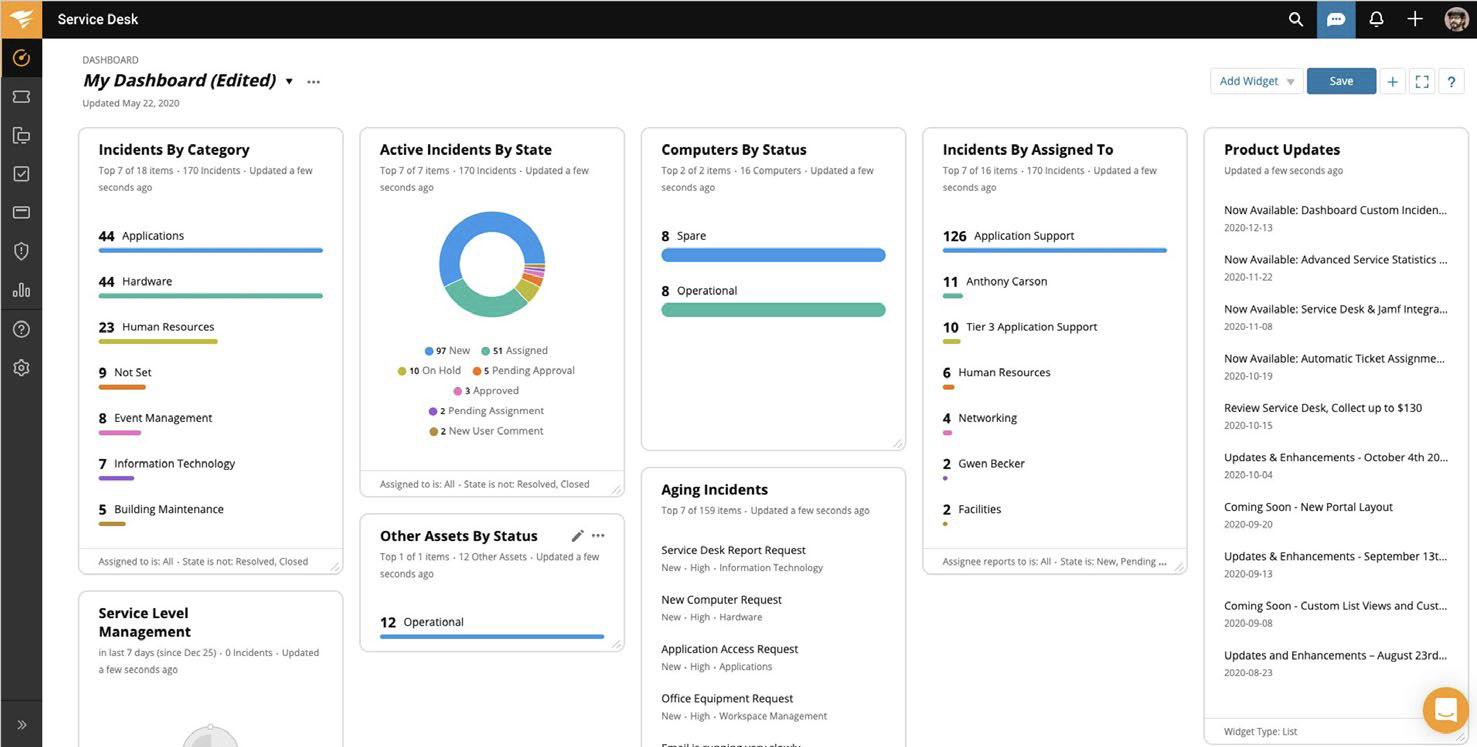Open the Service Desk Report Request incident

pyautogui.click(x=733, y=550)
